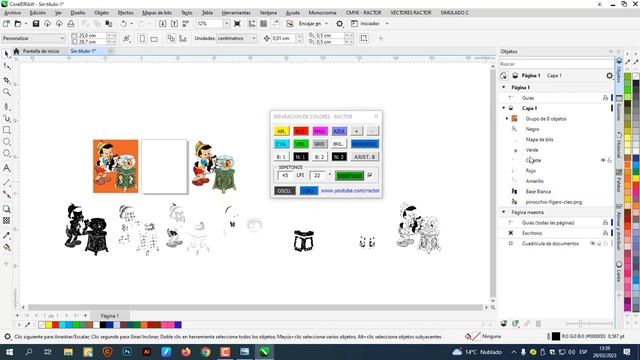This screenshot has height=360, width=640.
Task: Select the Base Blanca object row
Action: [538, 191]
